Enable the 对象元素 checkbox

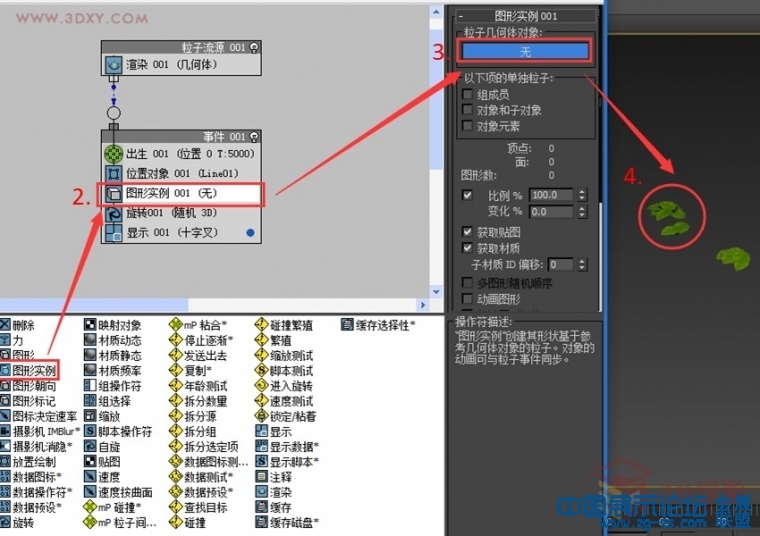[x=467, y=126]
